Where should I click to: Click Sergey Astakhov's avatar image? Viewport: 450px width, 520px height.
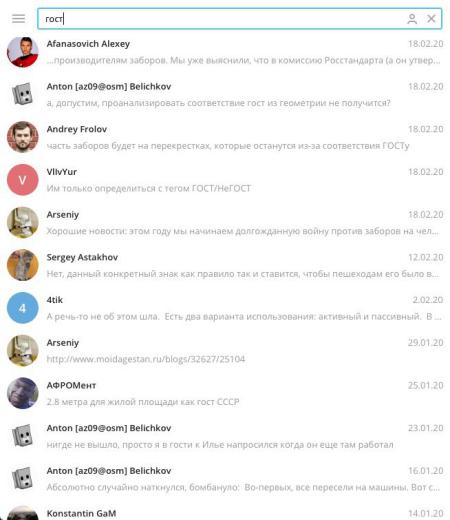[23, 265]
